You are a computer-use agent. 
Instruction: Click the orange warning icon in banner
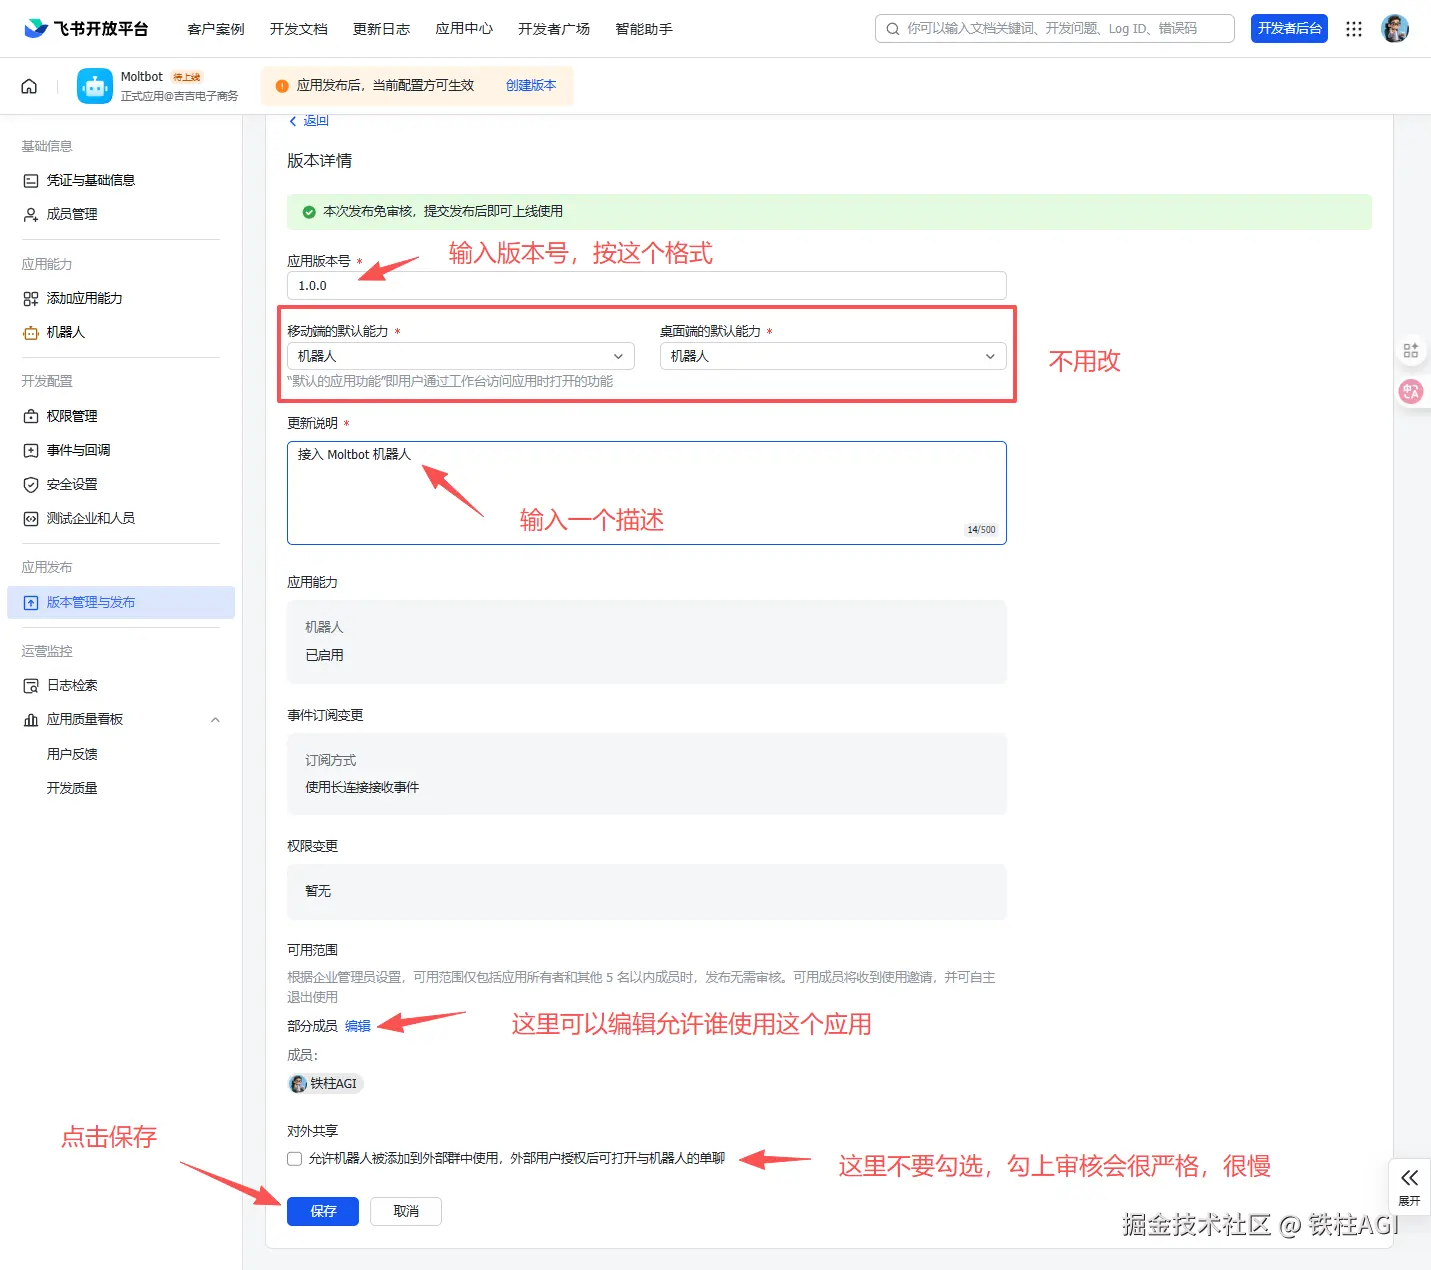point(282,86)
